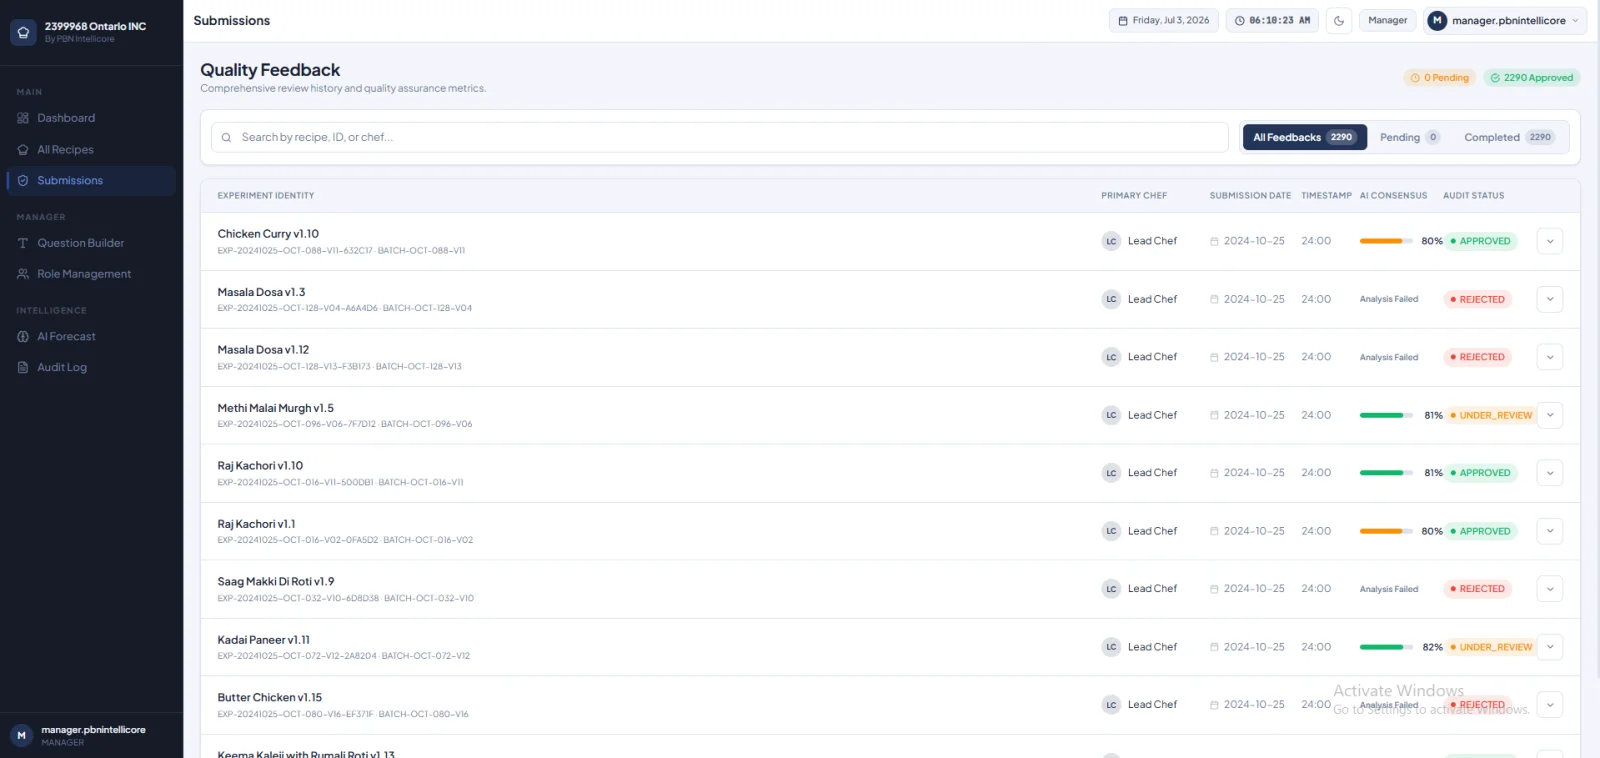Expand the Saag Makki Di Roti v1.9 row
This screenshot has height=758, width=1600.
(1550, 589)
